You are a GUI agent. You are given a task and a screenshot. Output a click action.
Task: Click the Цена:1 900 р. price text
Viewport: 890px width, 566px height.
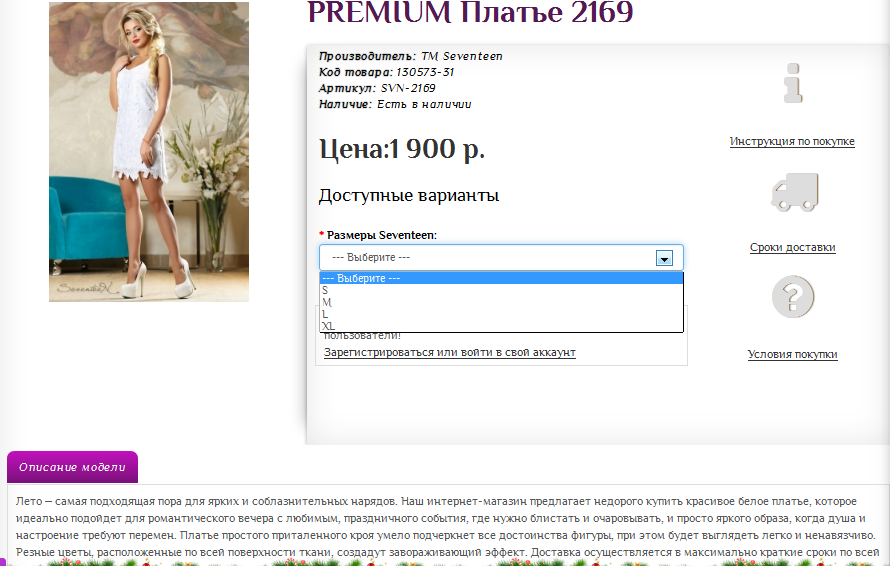coord(402,149)
